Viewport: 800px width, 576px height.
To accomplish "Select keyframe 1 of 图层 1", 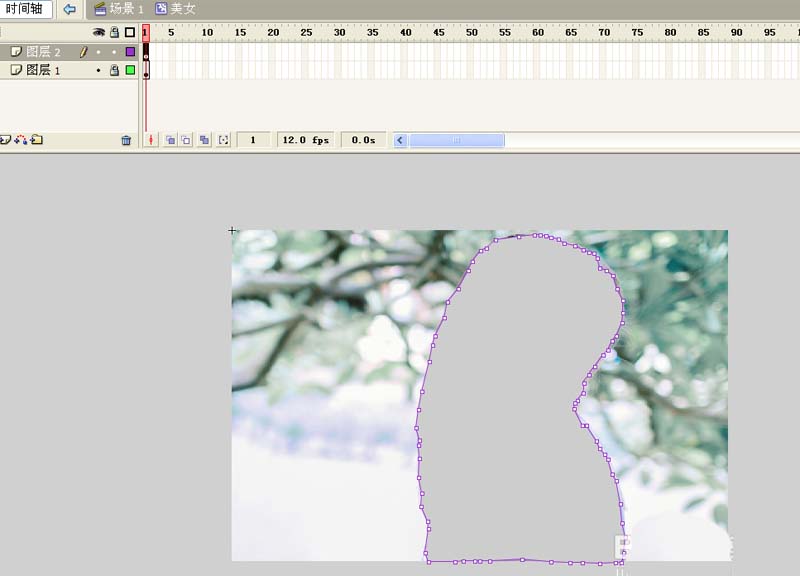I will (146, 70).
